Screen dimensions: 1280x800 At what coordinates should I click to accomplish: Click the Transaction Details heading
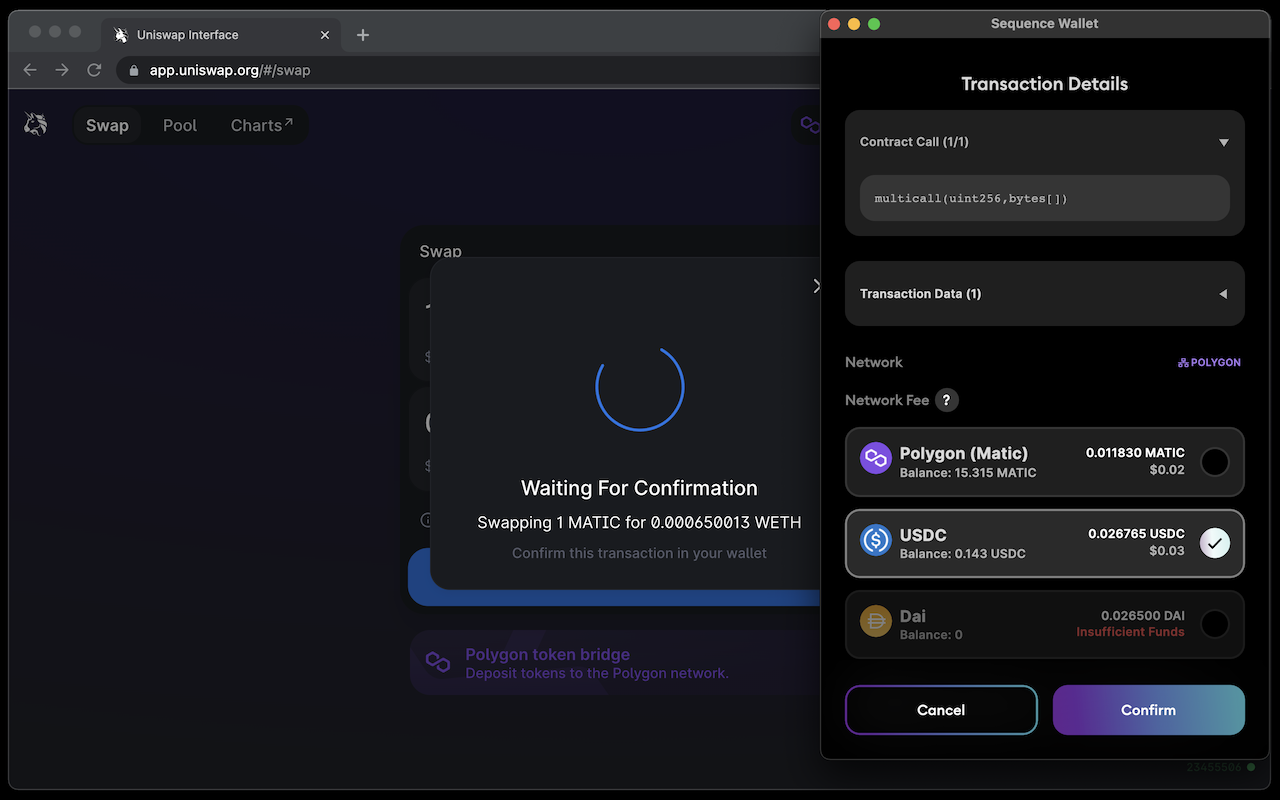tap(1045, 84)
